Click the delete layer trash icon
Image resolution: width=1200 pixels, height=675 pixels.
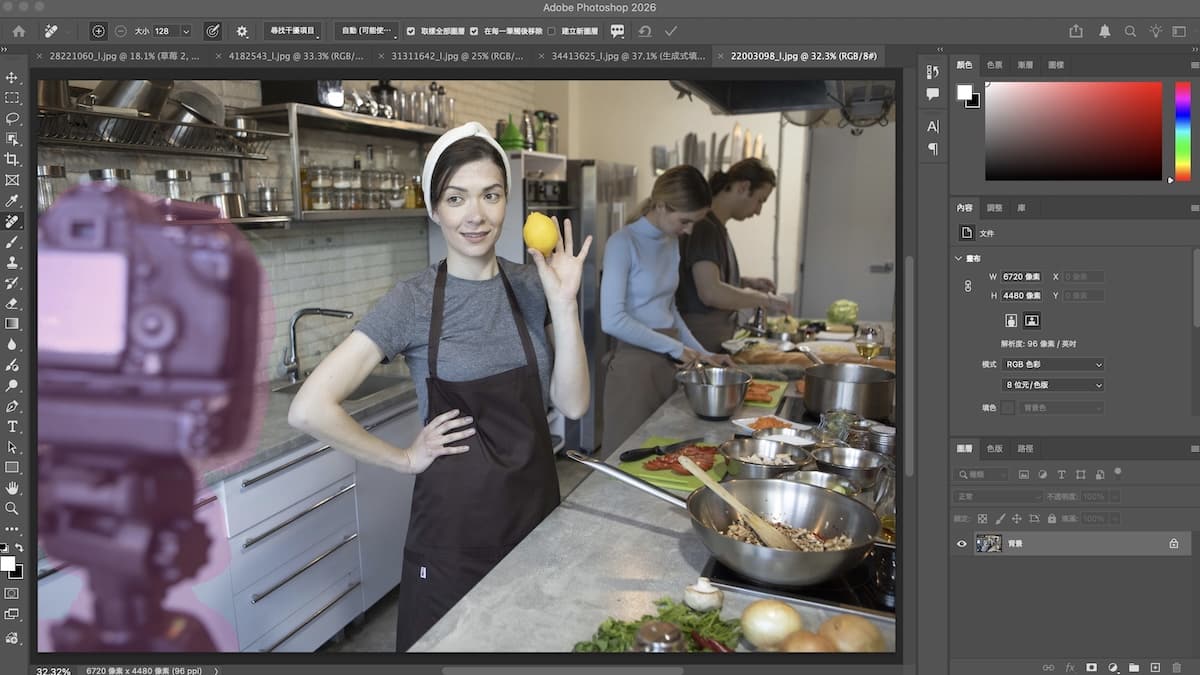click(x=1176, y=667)
